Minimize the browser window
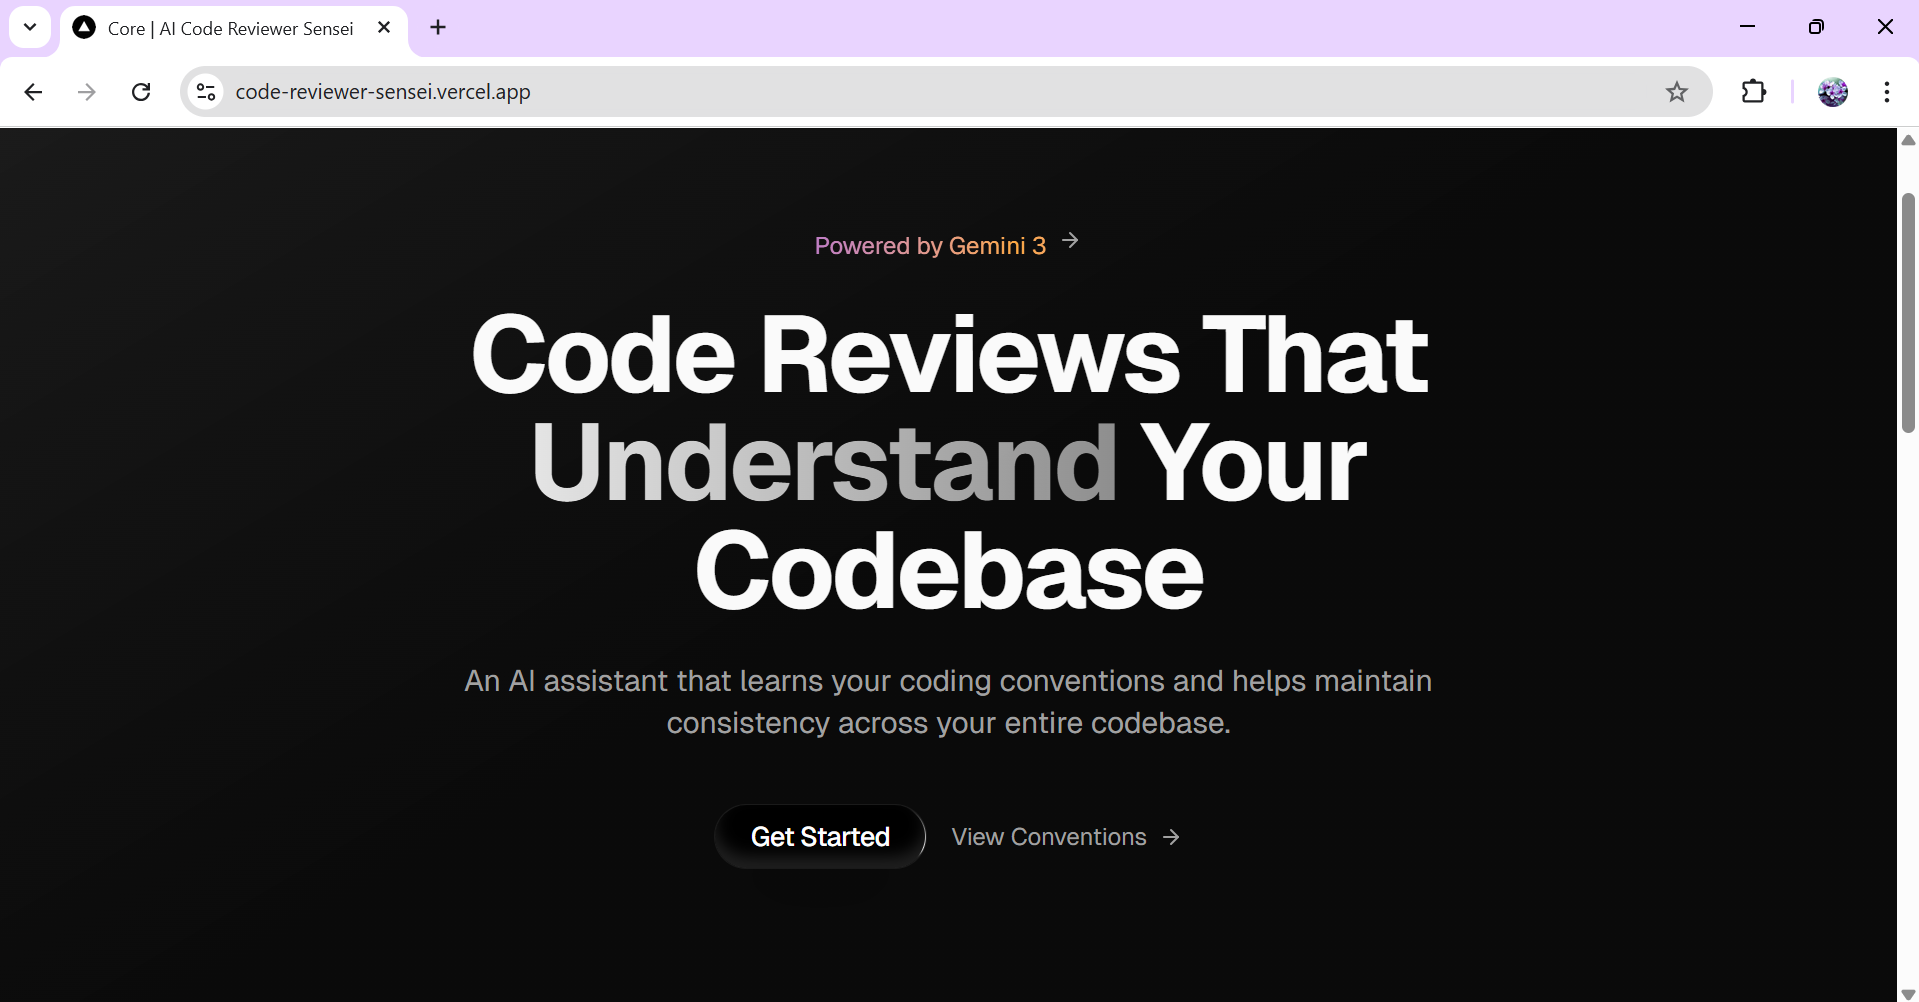Image resolution: width=1919 pixels, height=1002 pixels. [x=1748, y=27]
